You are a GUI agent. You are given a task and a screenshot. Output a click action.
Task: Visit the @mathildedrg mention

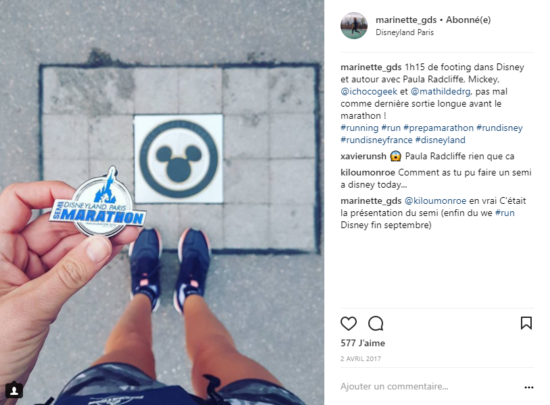441,92
